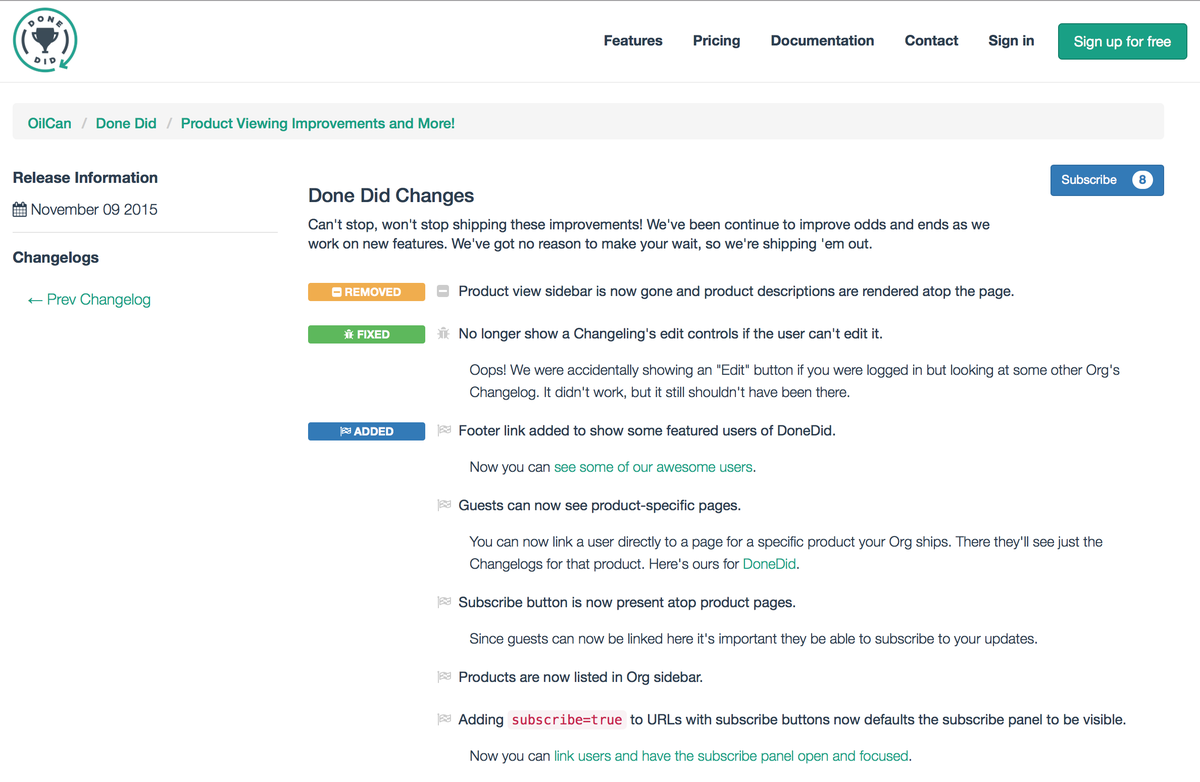Open the DoneDid product link
1200x782 pixels.
[770, 564]
